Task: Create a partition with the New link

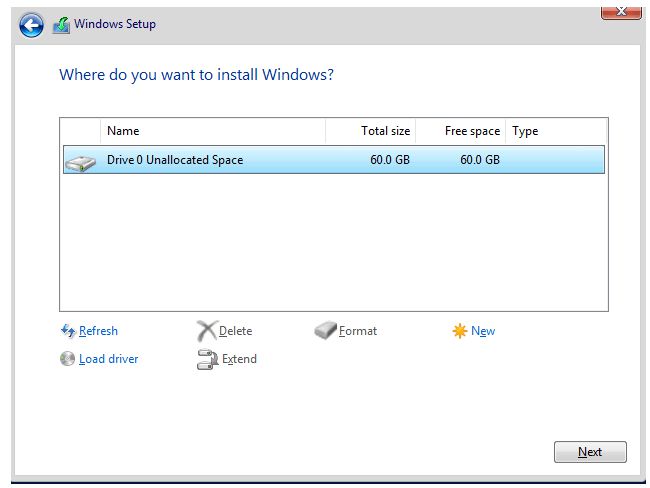Action: (x=483, y=331)
